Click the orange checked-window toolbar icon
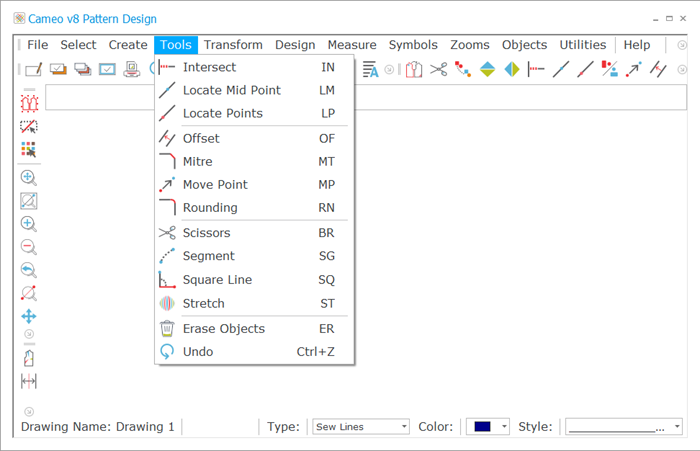The width and height of the screenshot is (700, 451). tap(58, 69)
